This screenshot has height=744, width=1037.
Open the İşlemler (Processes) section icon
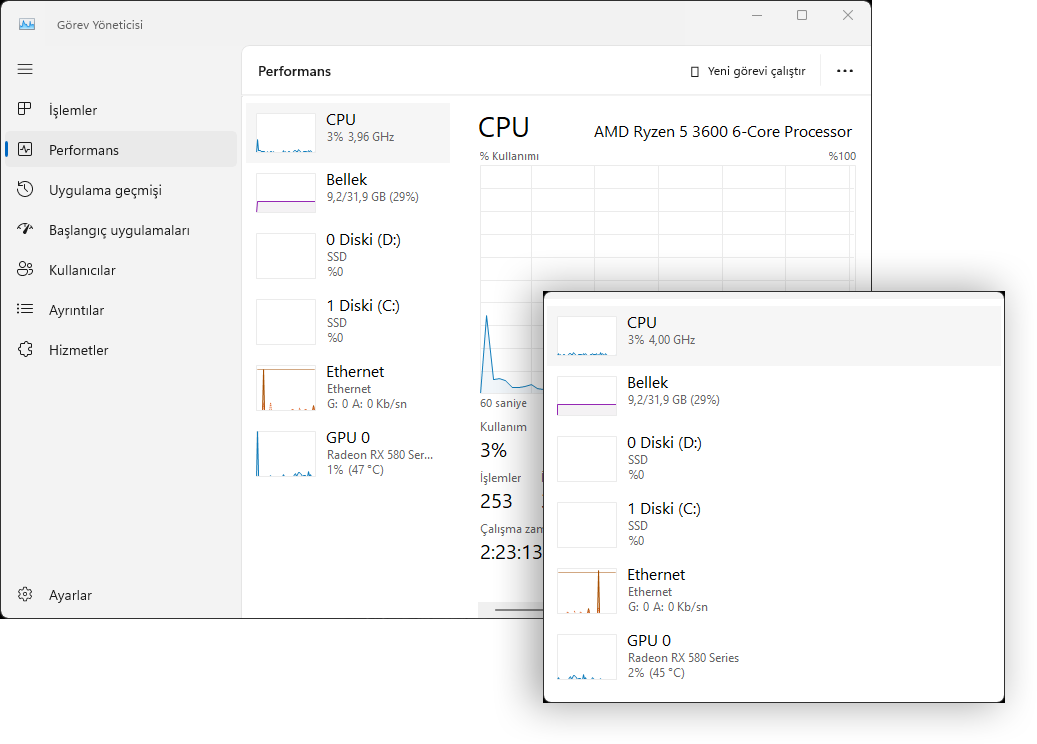tap(25, 109)
